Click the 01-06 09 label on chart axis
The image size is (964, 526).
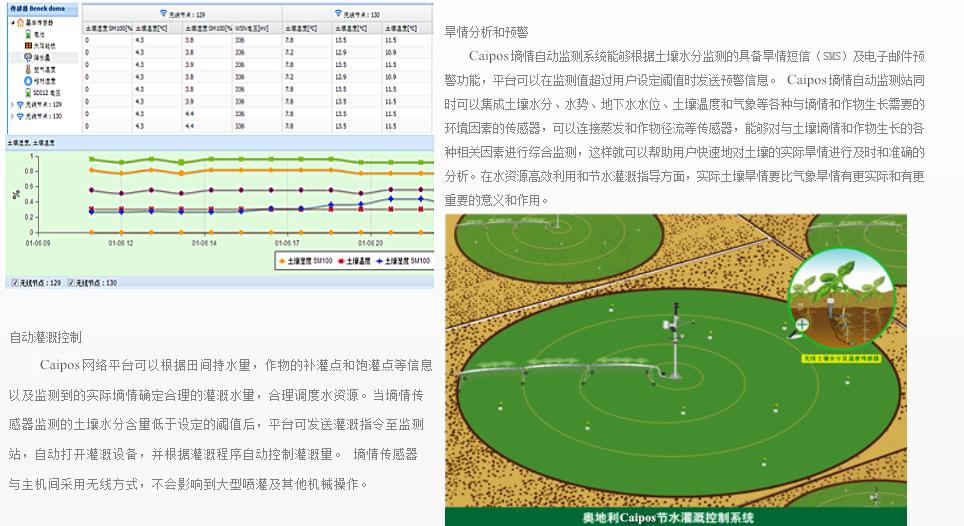38,243
